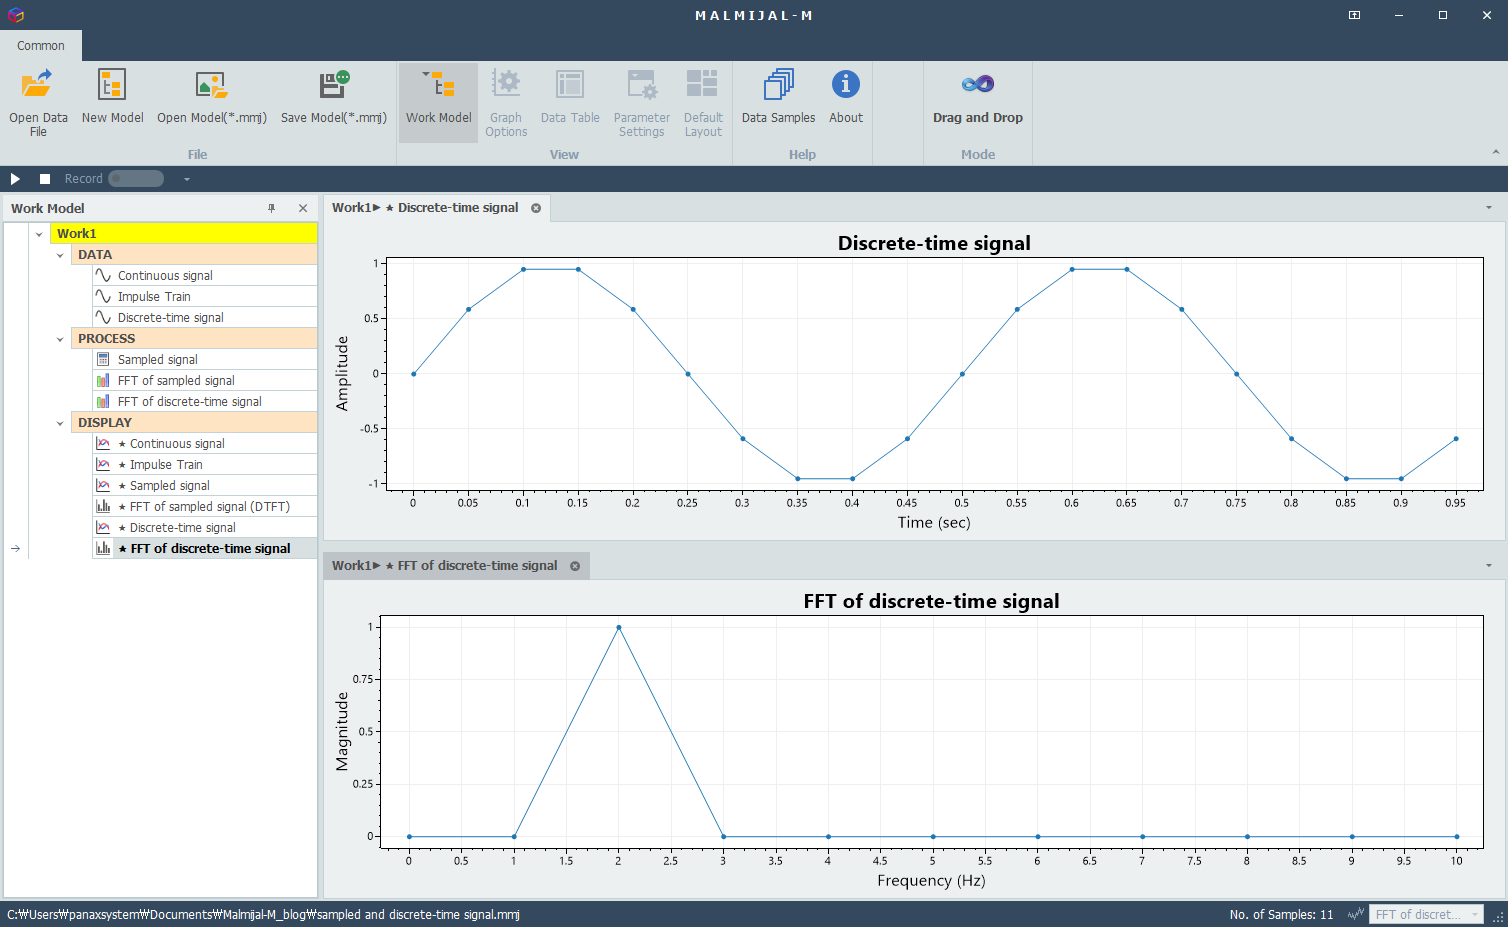Image resolution: width=1508 pixels, height=927 pixels.
Task: Collapse the DATA group
Action: pyautogui.click(x=60, y=255)
